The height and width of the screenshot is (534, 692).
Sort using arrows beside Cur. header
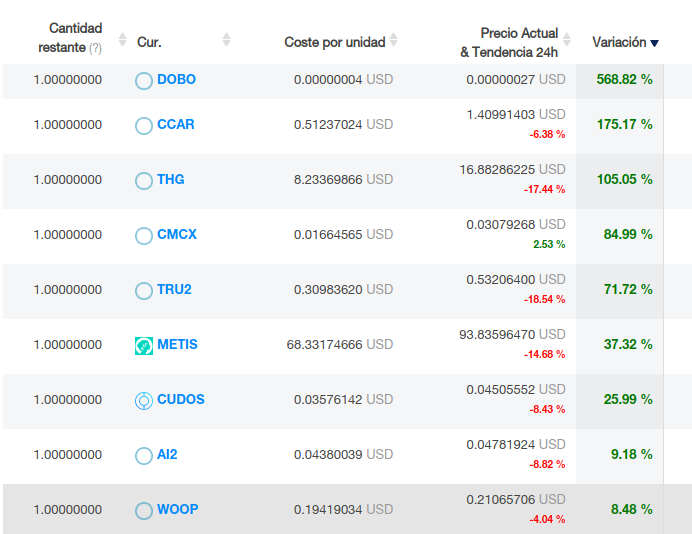[226, 40]
